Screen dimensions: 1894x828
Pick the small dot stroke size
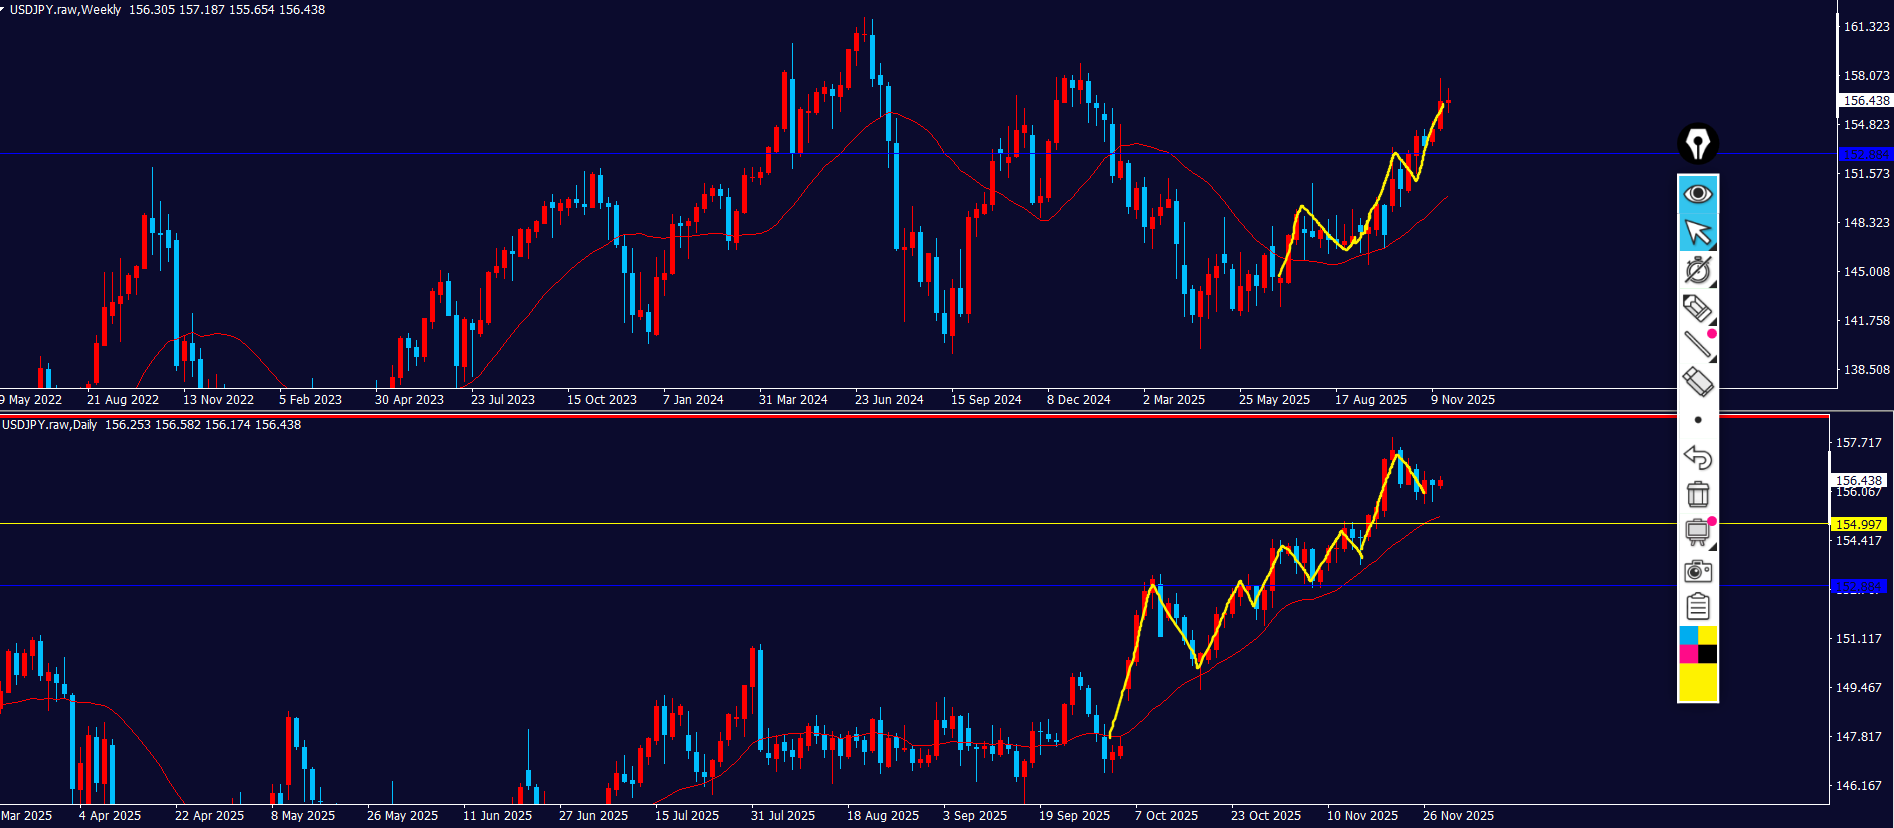[1697, 420]
